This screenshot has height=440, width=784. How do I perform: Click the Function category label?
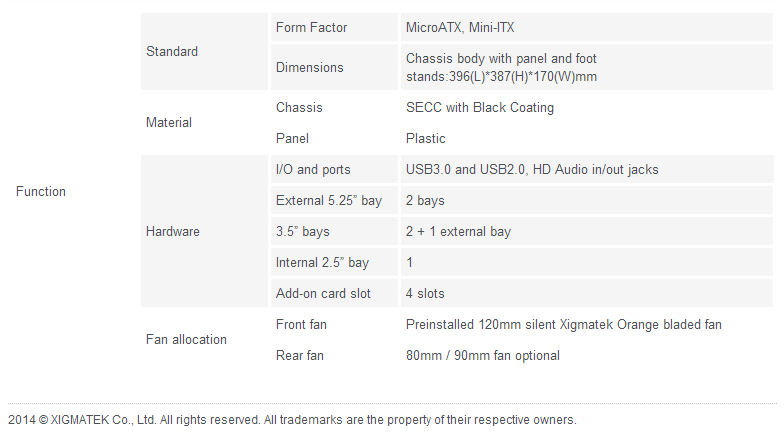41,191
